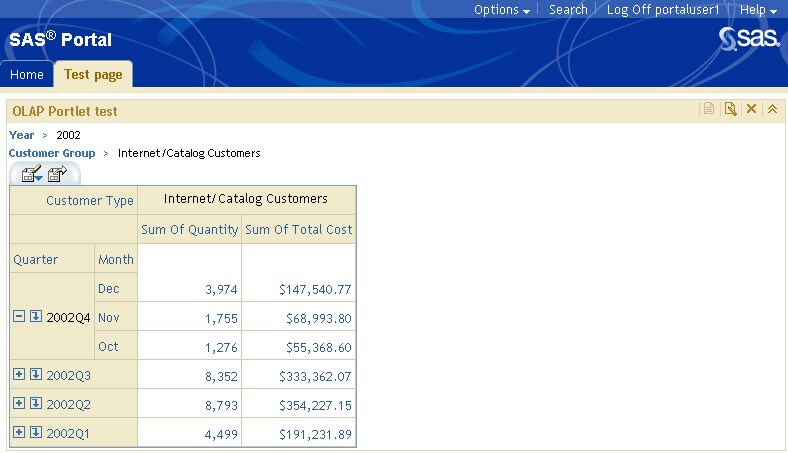The height and width of the screenshot is (453, 788).
Task: Drill down on 2002Q2
Action: pos(36,403)
